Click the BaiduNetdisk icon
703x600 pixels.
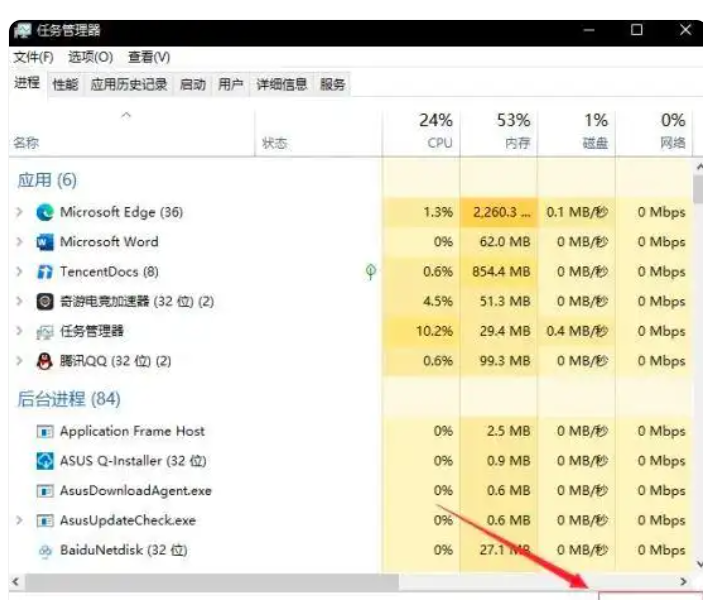pos(44,551)
